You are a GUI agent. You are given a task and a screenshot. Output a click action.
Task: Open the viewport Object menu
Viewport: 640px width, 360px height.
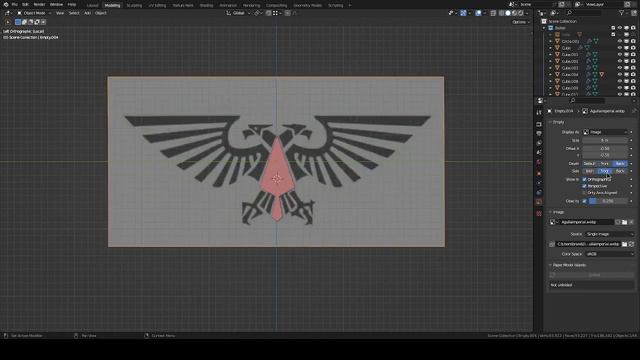click(x=101, y=13)
